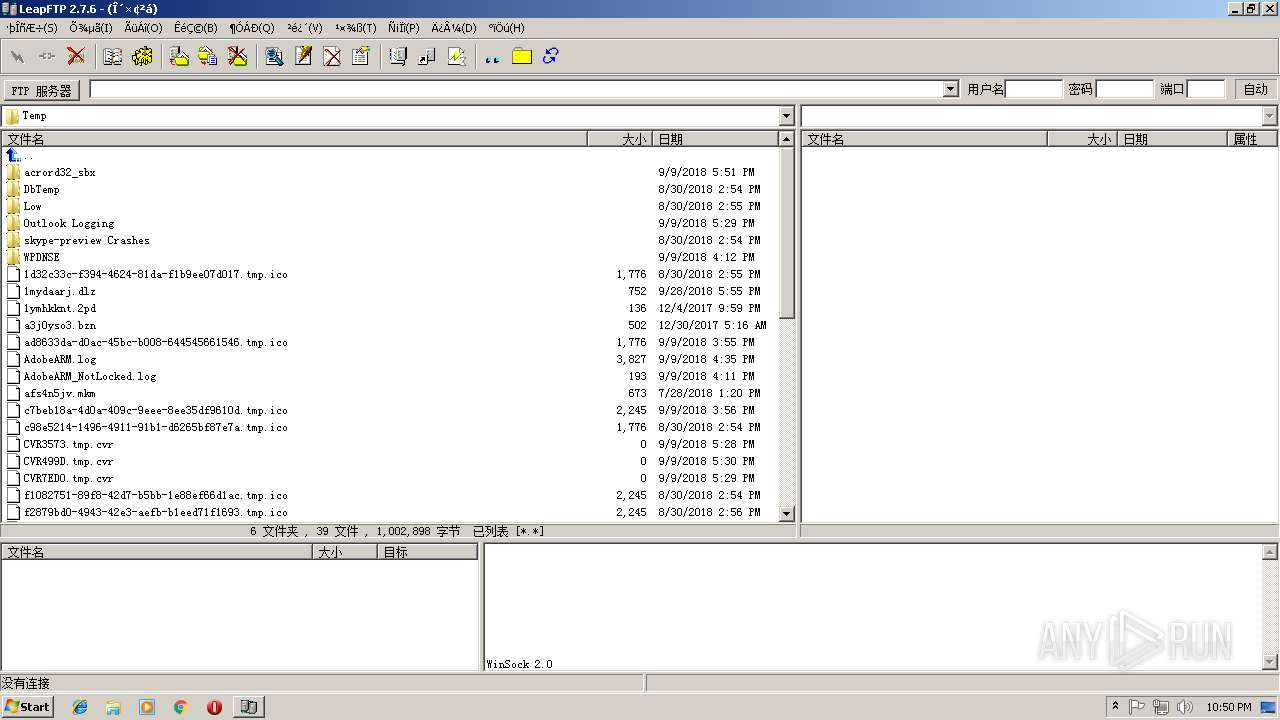This screenshot has width=1280, height=720.
Task: Open the menu bar item ending in (V)
Action: point(304,28)
